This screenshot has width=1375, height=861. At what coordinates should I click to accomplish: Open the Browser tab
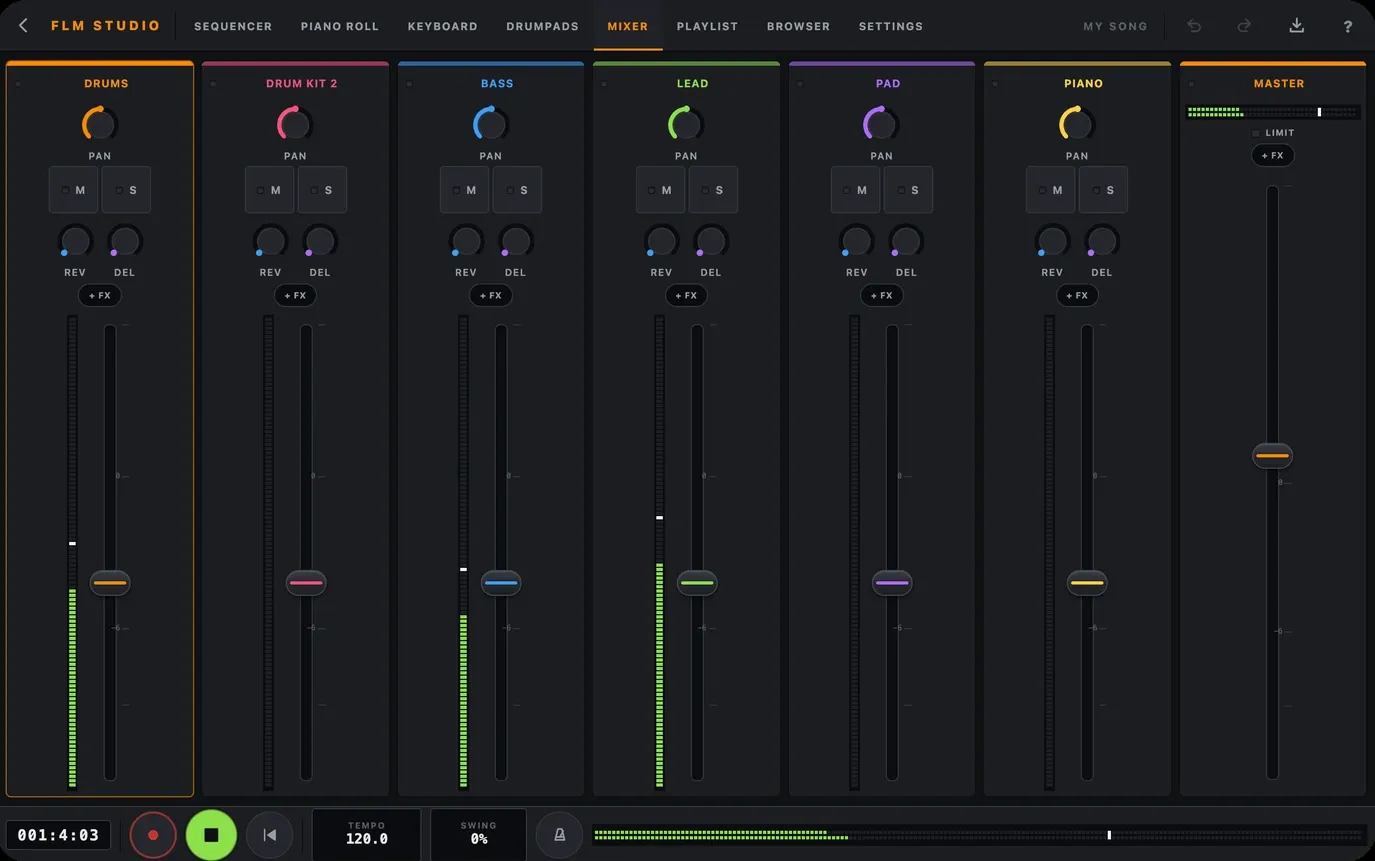click(x=798, y=26)
